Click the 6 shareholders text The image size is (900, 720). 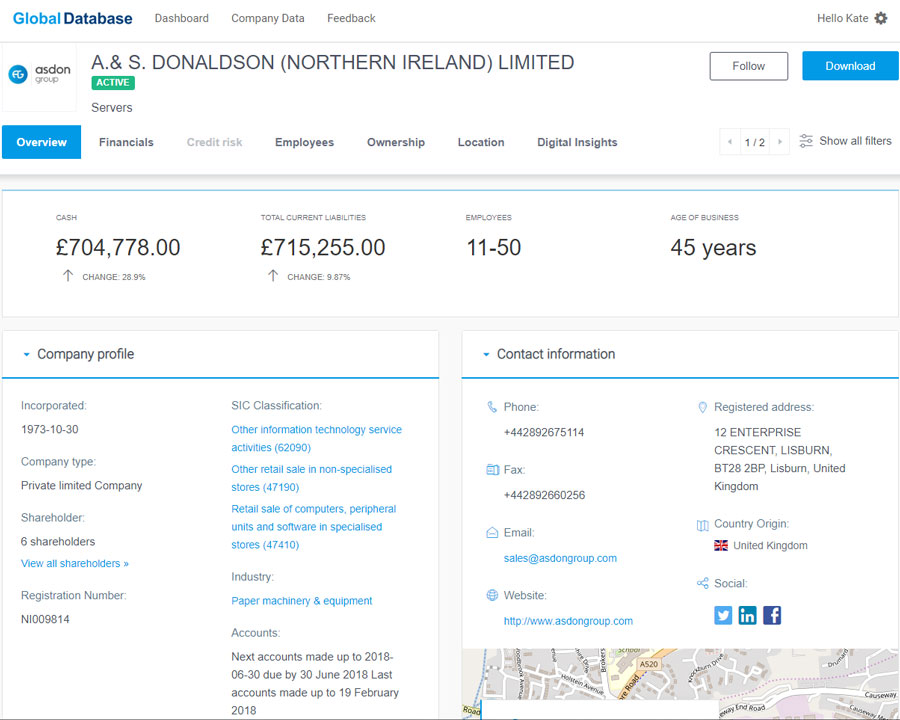click(x=58, y=541)
